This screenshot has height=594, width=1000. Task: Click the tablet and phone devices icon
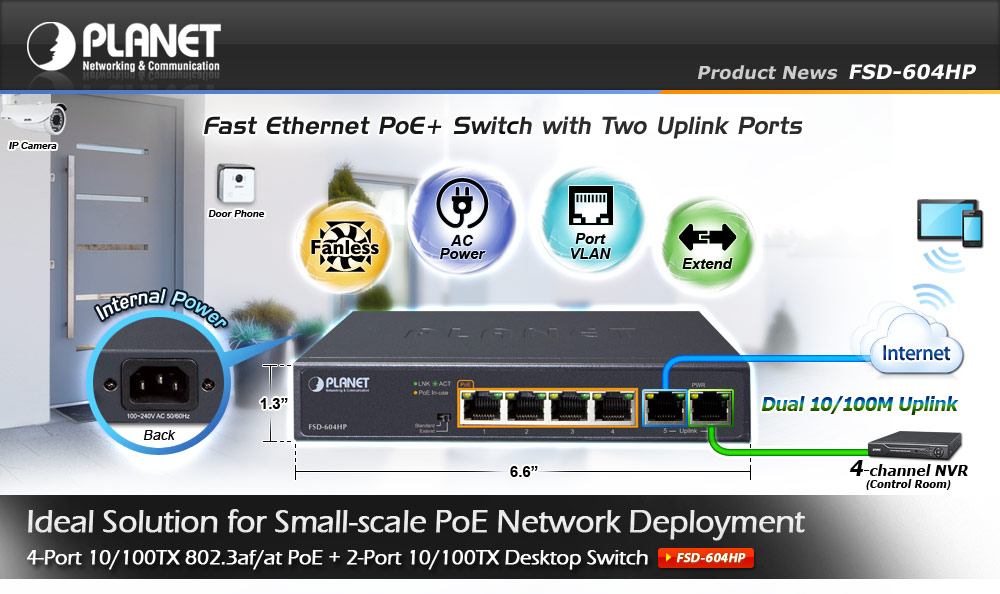point(950,223)
